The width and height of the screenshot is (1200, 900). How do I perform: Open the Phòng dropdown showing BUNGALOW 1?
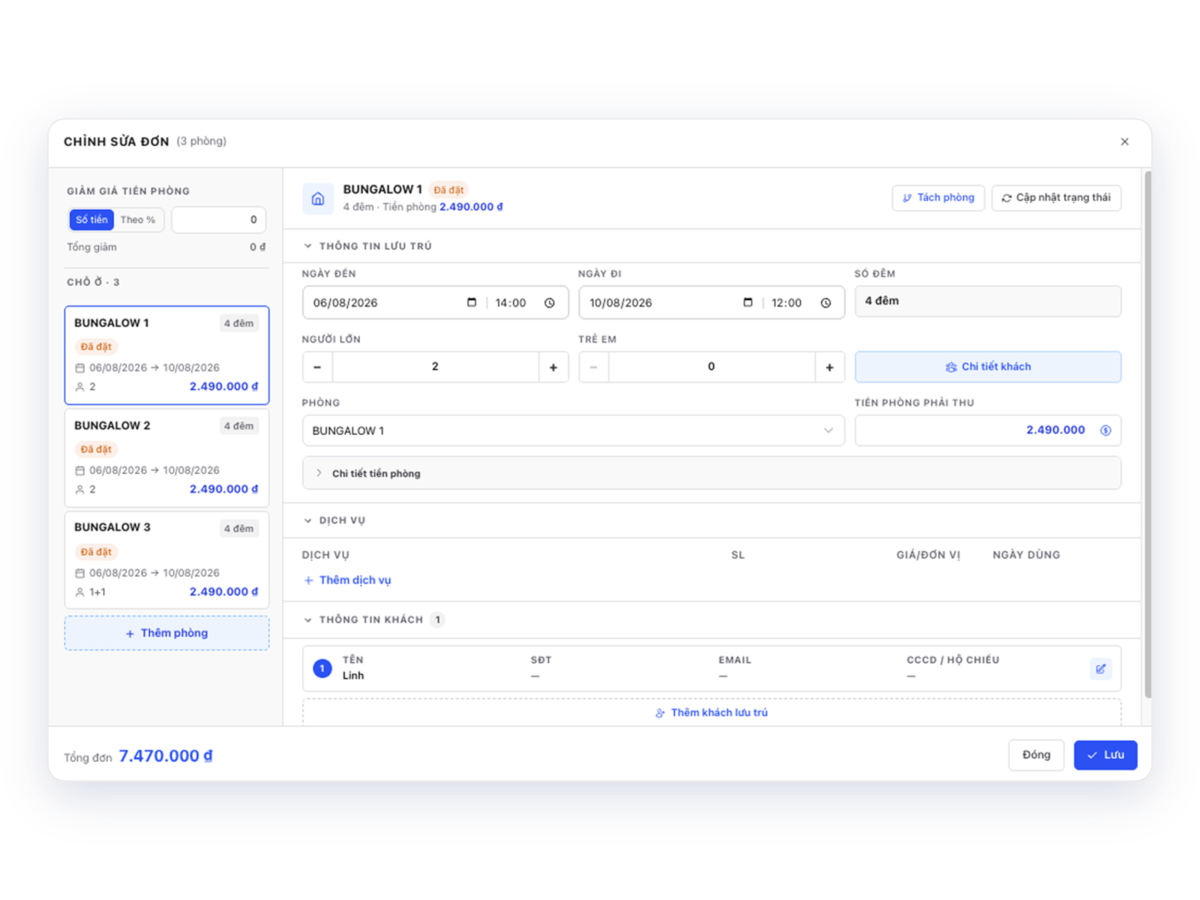click(x=573, y=431)
